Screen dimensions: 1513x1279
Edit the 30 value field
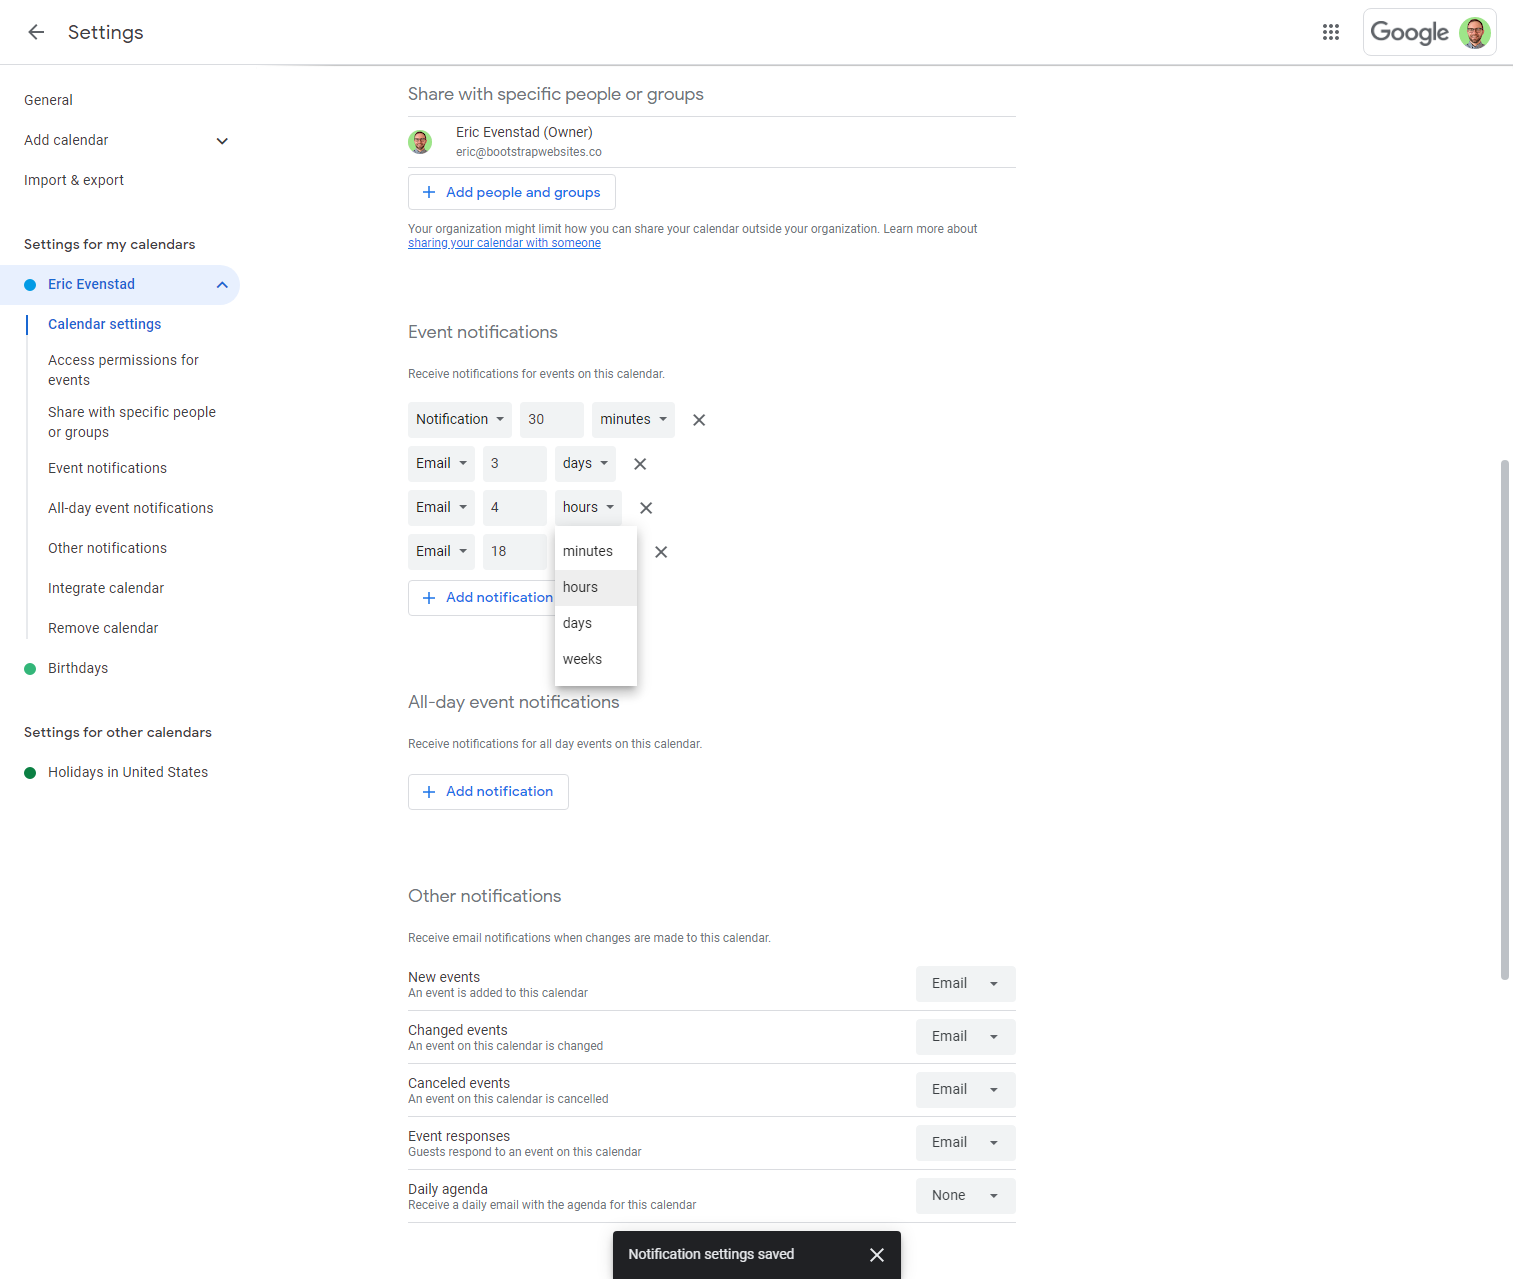pos(552,420)
